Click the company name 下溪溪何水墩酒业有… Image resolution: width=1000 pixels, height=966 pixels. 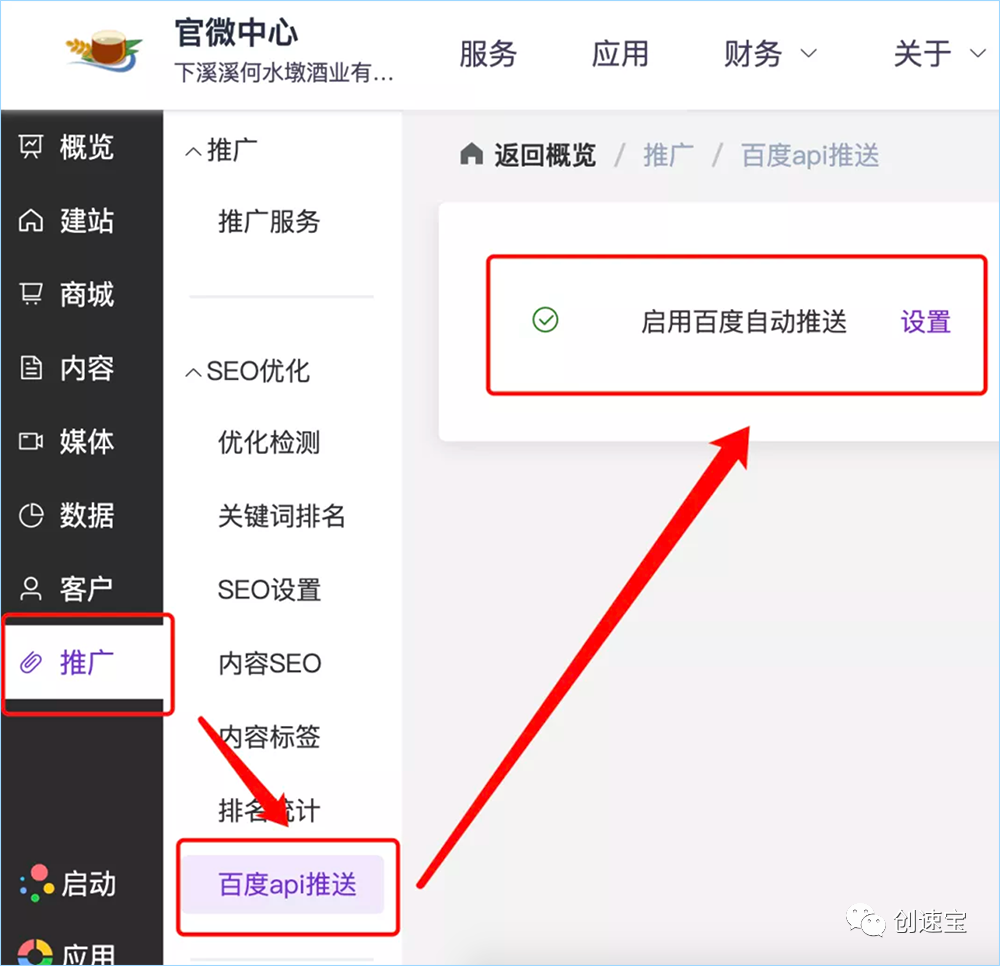coord(284,72)
